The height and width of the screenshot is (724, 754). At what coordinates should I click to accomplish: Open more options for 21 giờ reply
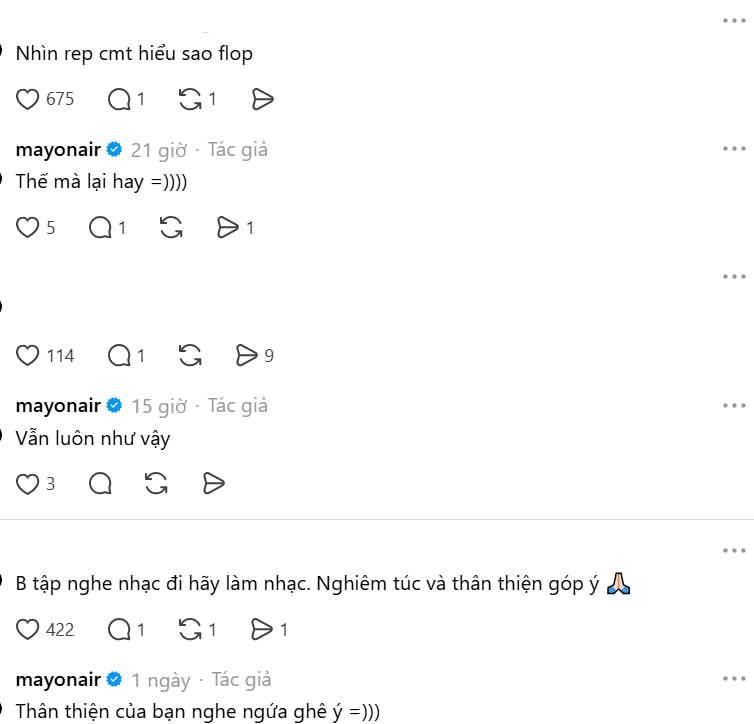pos(734,149)
